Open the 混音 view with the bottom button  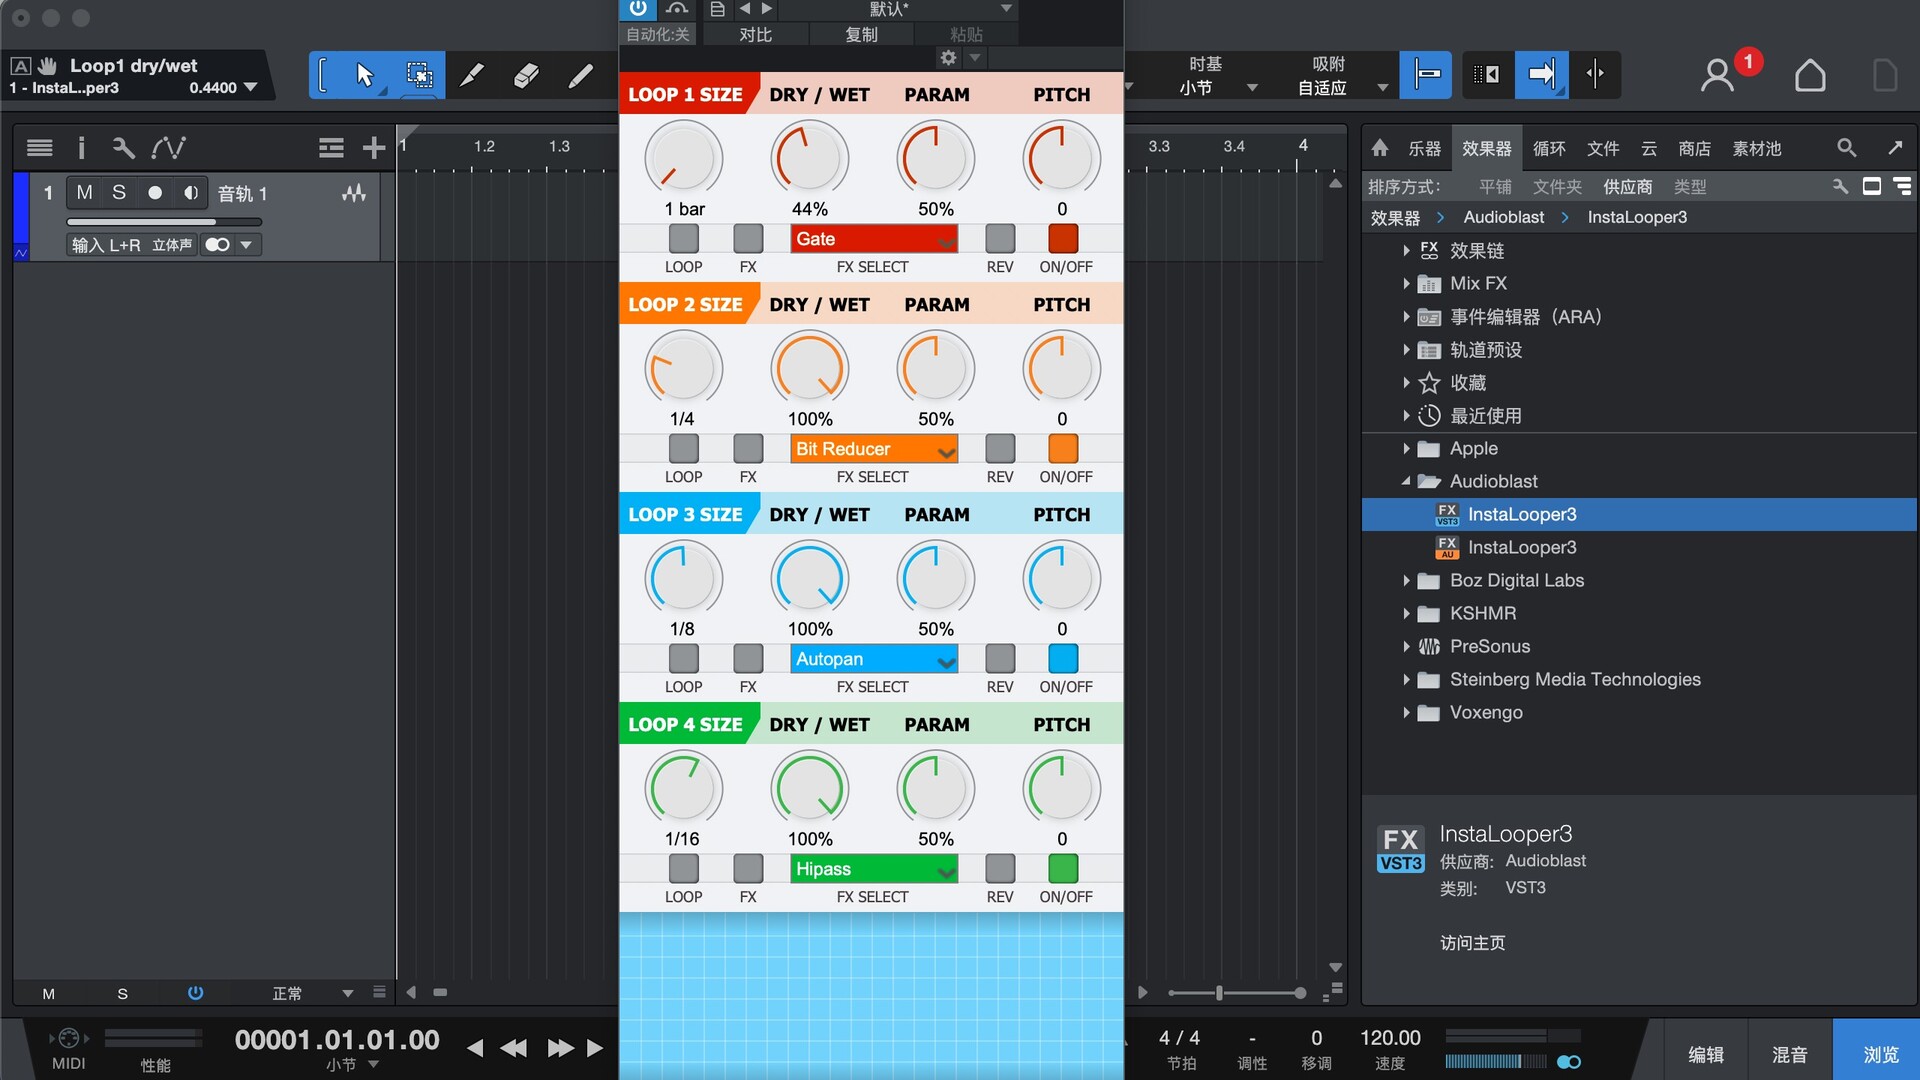[x=1790, y=1054]
